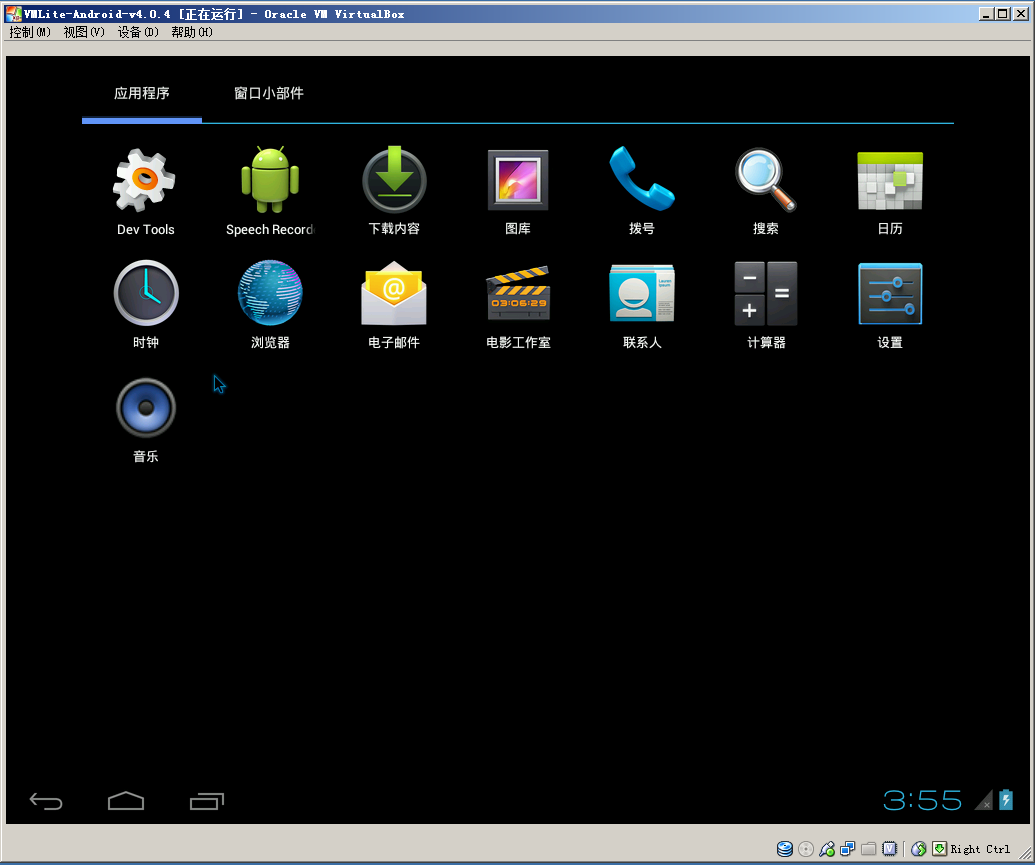Open 电影工作室 (Movie Studio)

pyautogui.click(x=518, y=293)
